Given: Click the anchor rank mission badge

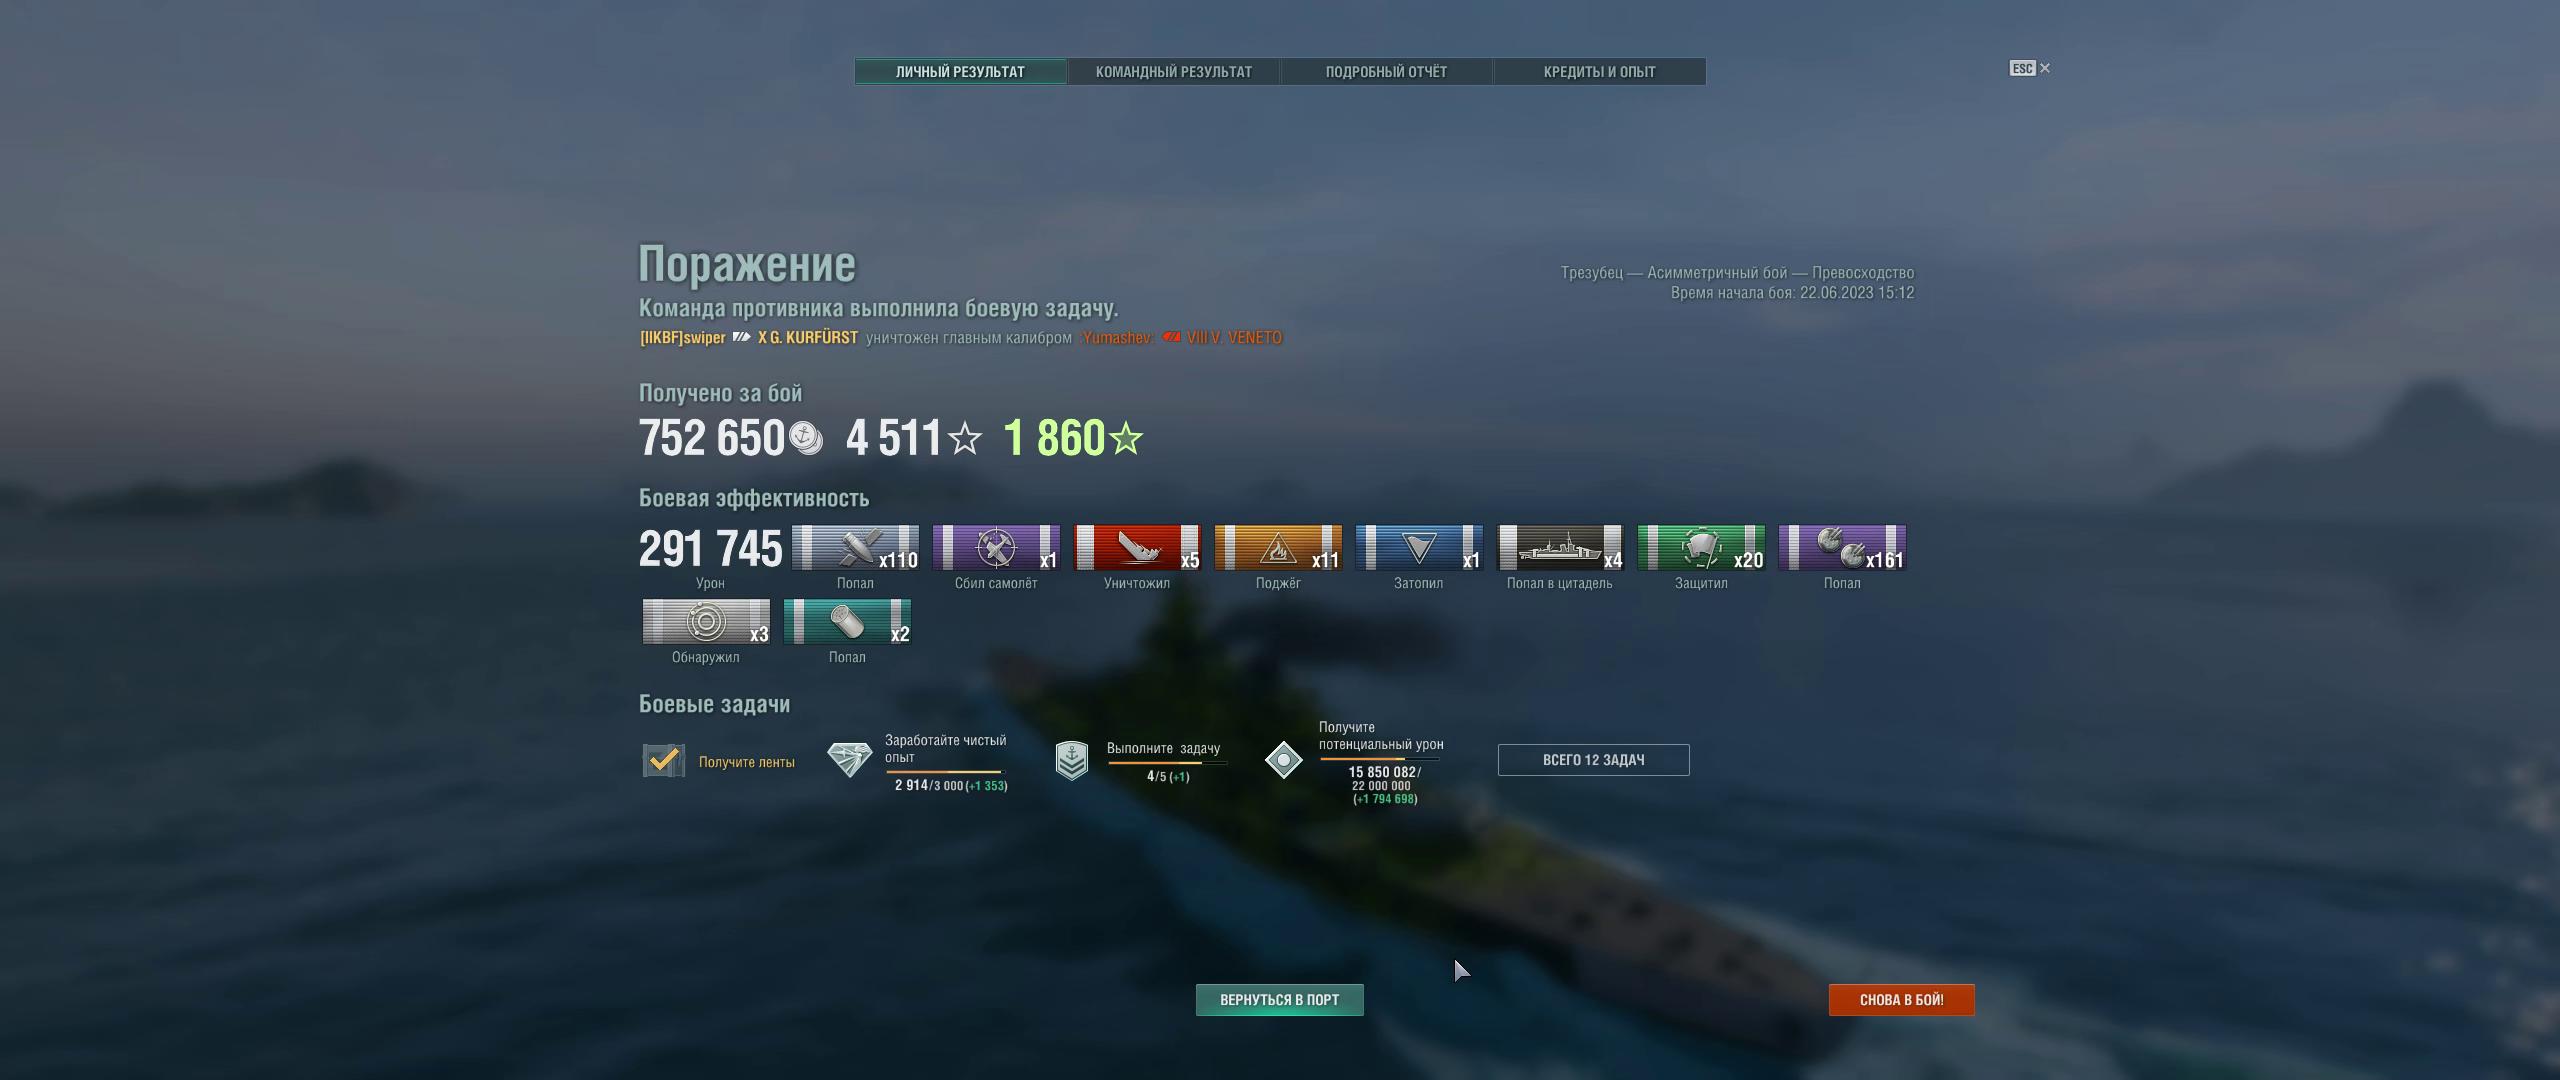Looking at the screenshot, I should pyautogui.click(x=1072, y=761).
